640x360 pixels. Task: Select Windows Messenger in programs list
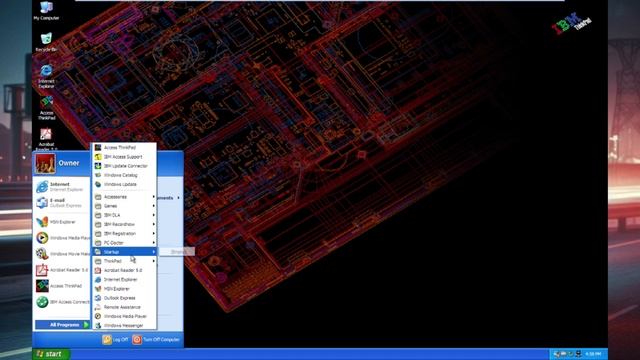click(124, 325)
